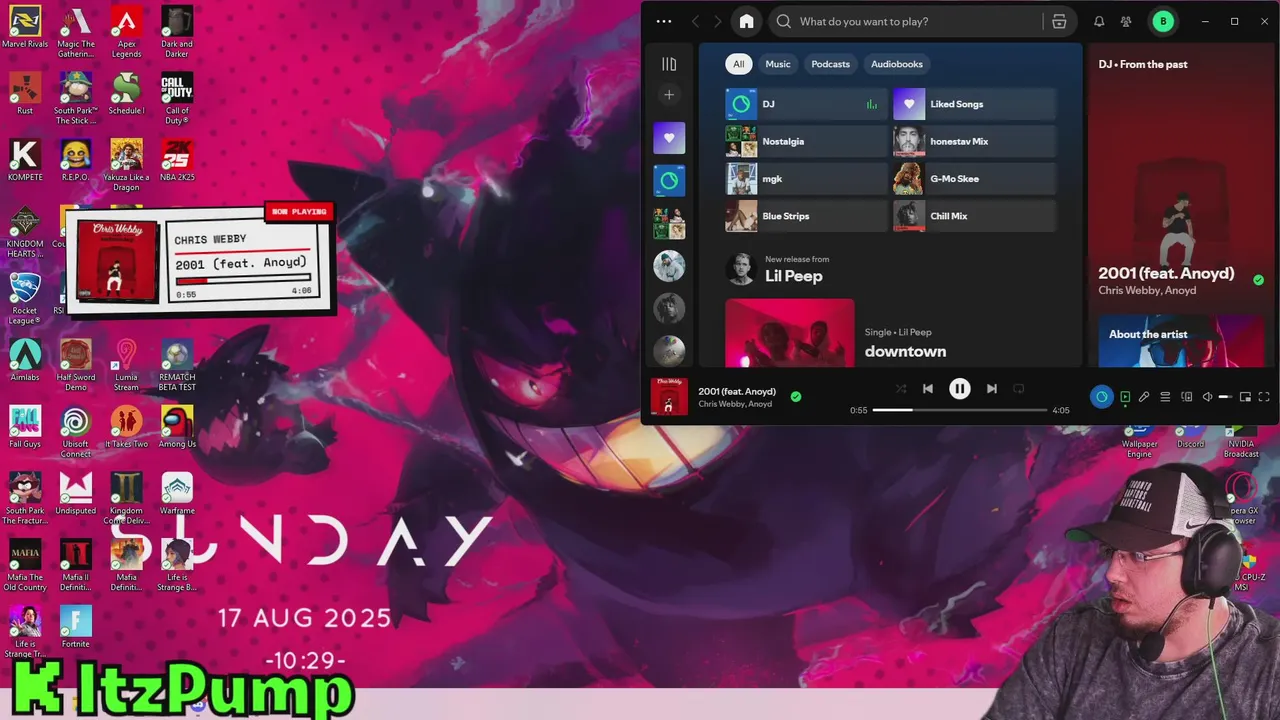
Task: Skip to previous track
Action: pyautogui.click(x=928, y=389)
